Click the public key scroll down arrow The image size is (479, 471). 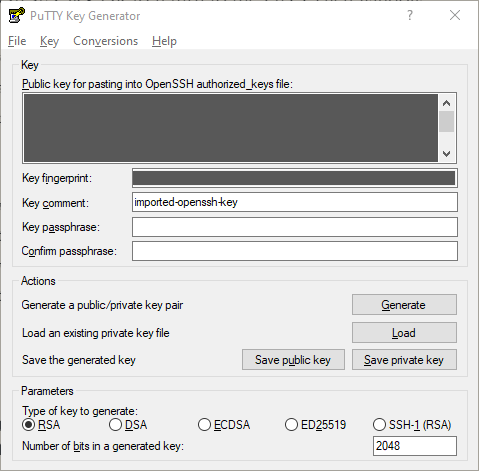[447, 154]
